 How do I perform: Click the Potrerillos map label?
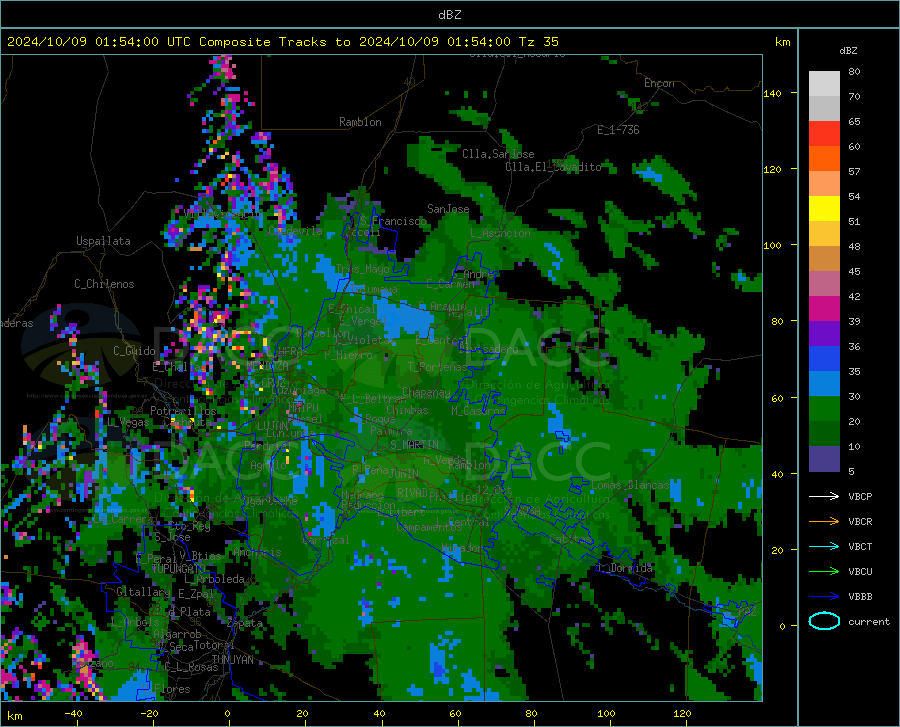(183, 411)
